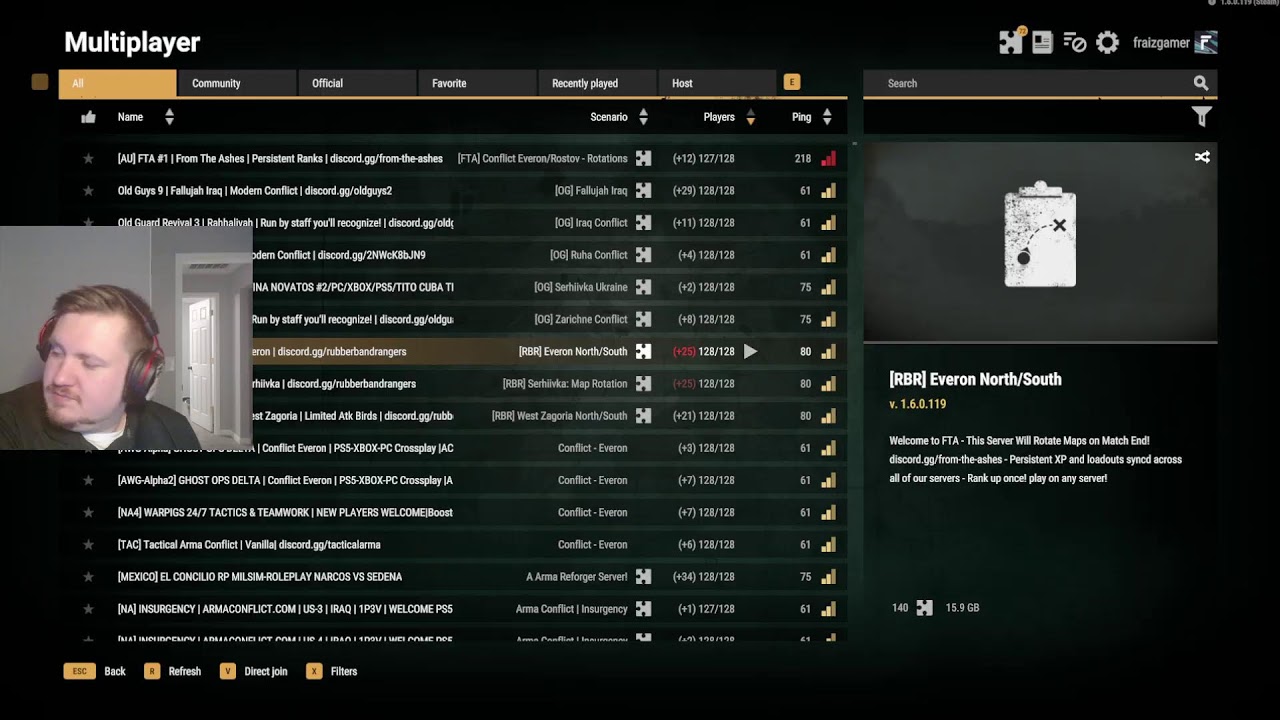The image size is (1280, 720).
Task: Sort servers by Name arrows
Action: click(x=169, y=117)
